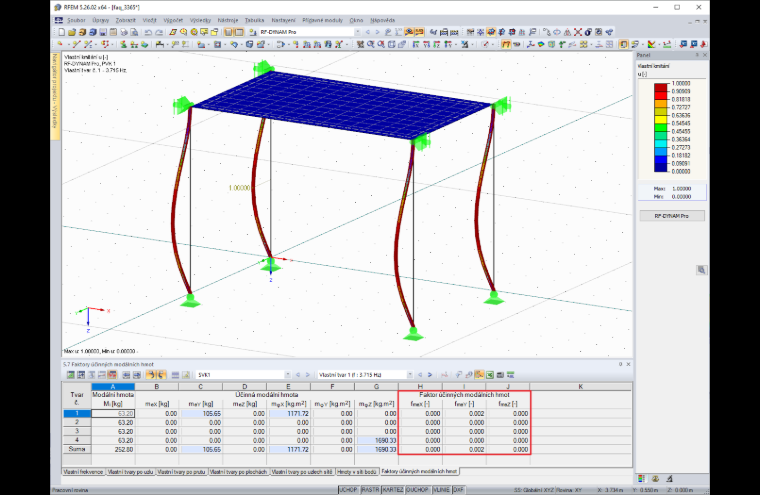Switch to Vlastní tvary po plochách tab
The height and width of the screenshot is (495, 760).
point(238,472)
